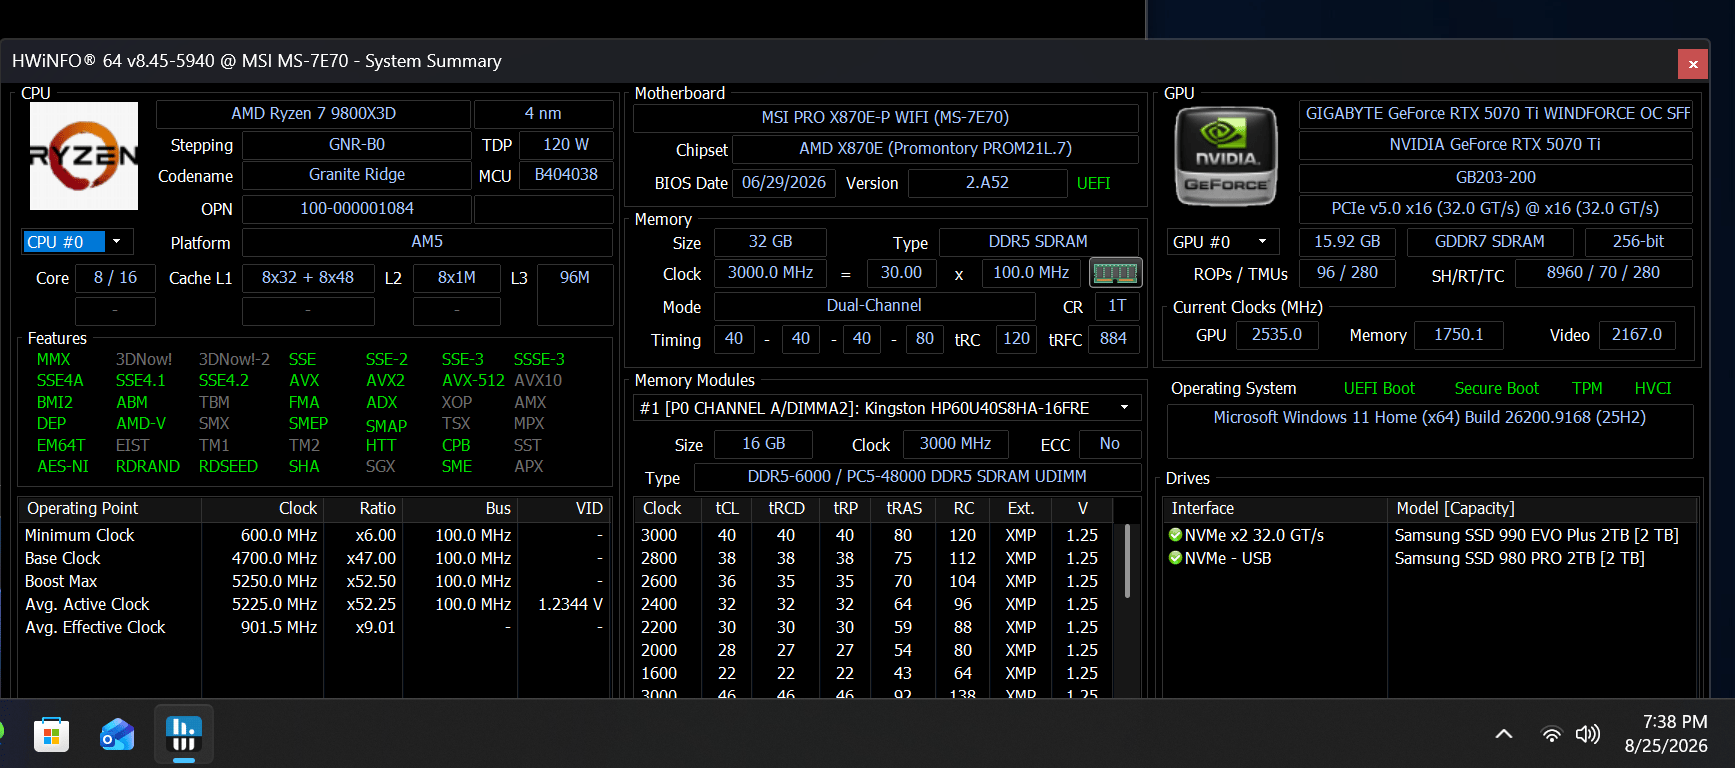Click the RDSEED feature label

click(x=228, y=467)
